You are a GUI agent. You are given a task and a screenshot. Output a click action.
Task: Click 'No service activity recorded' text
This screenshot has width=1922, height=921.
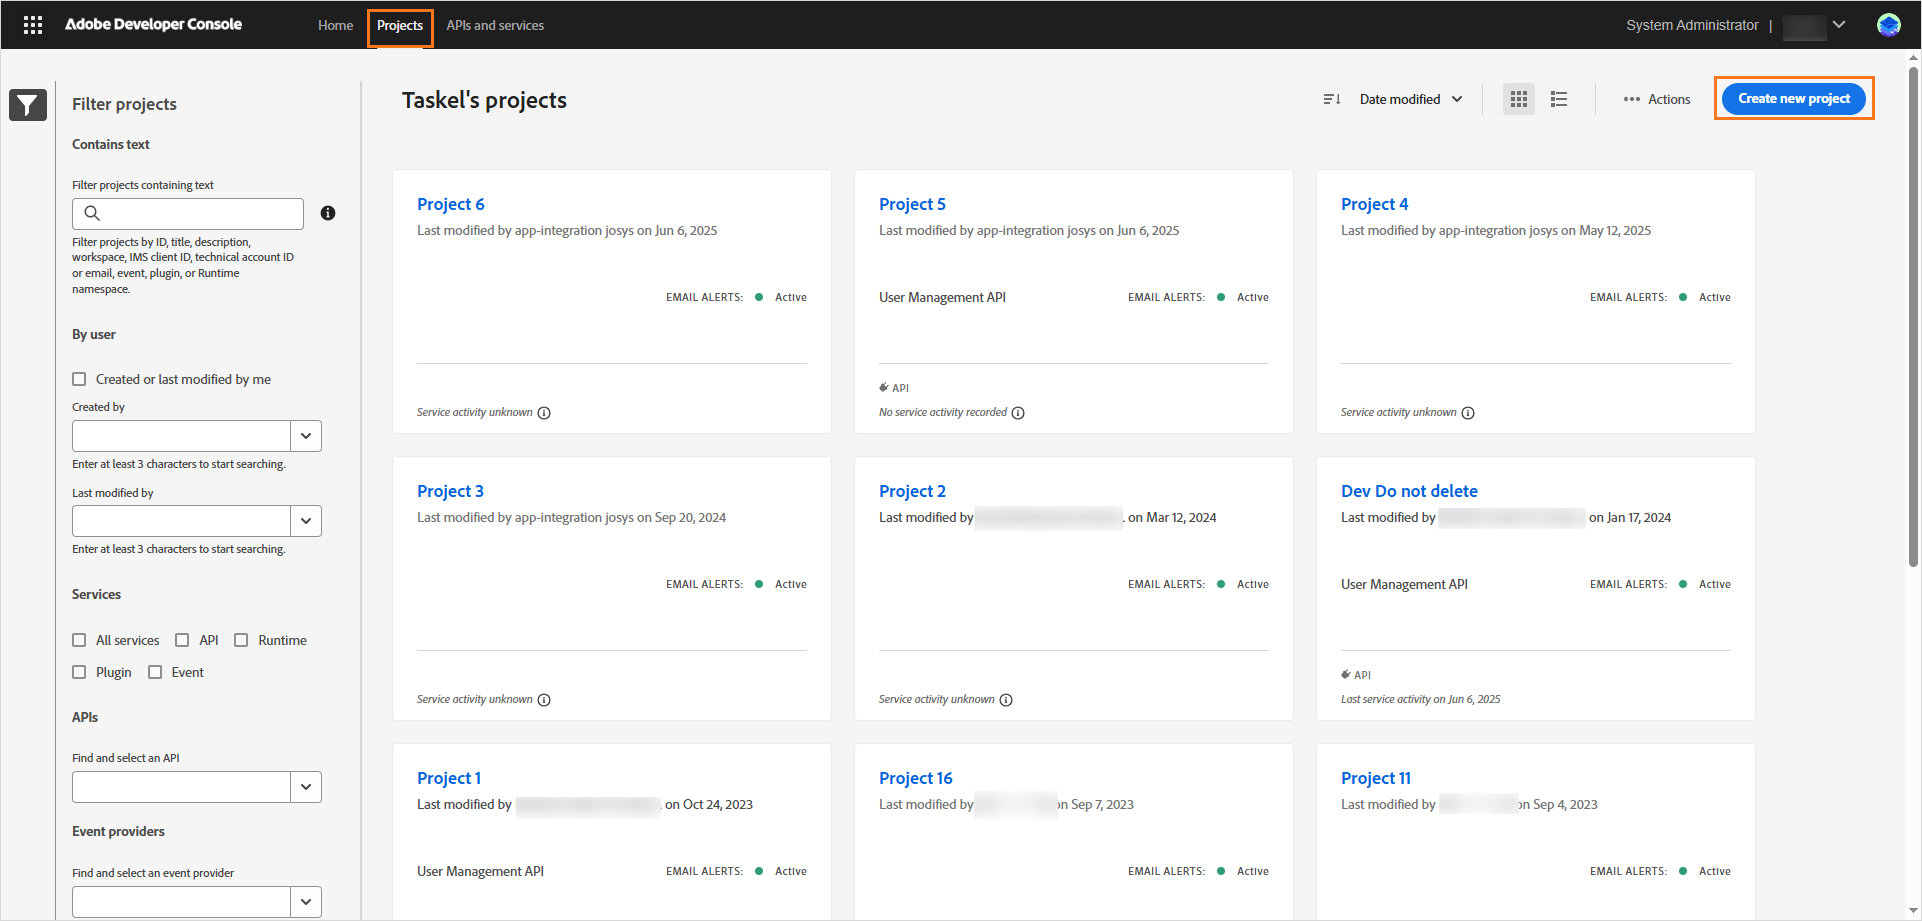pos(943,412)
